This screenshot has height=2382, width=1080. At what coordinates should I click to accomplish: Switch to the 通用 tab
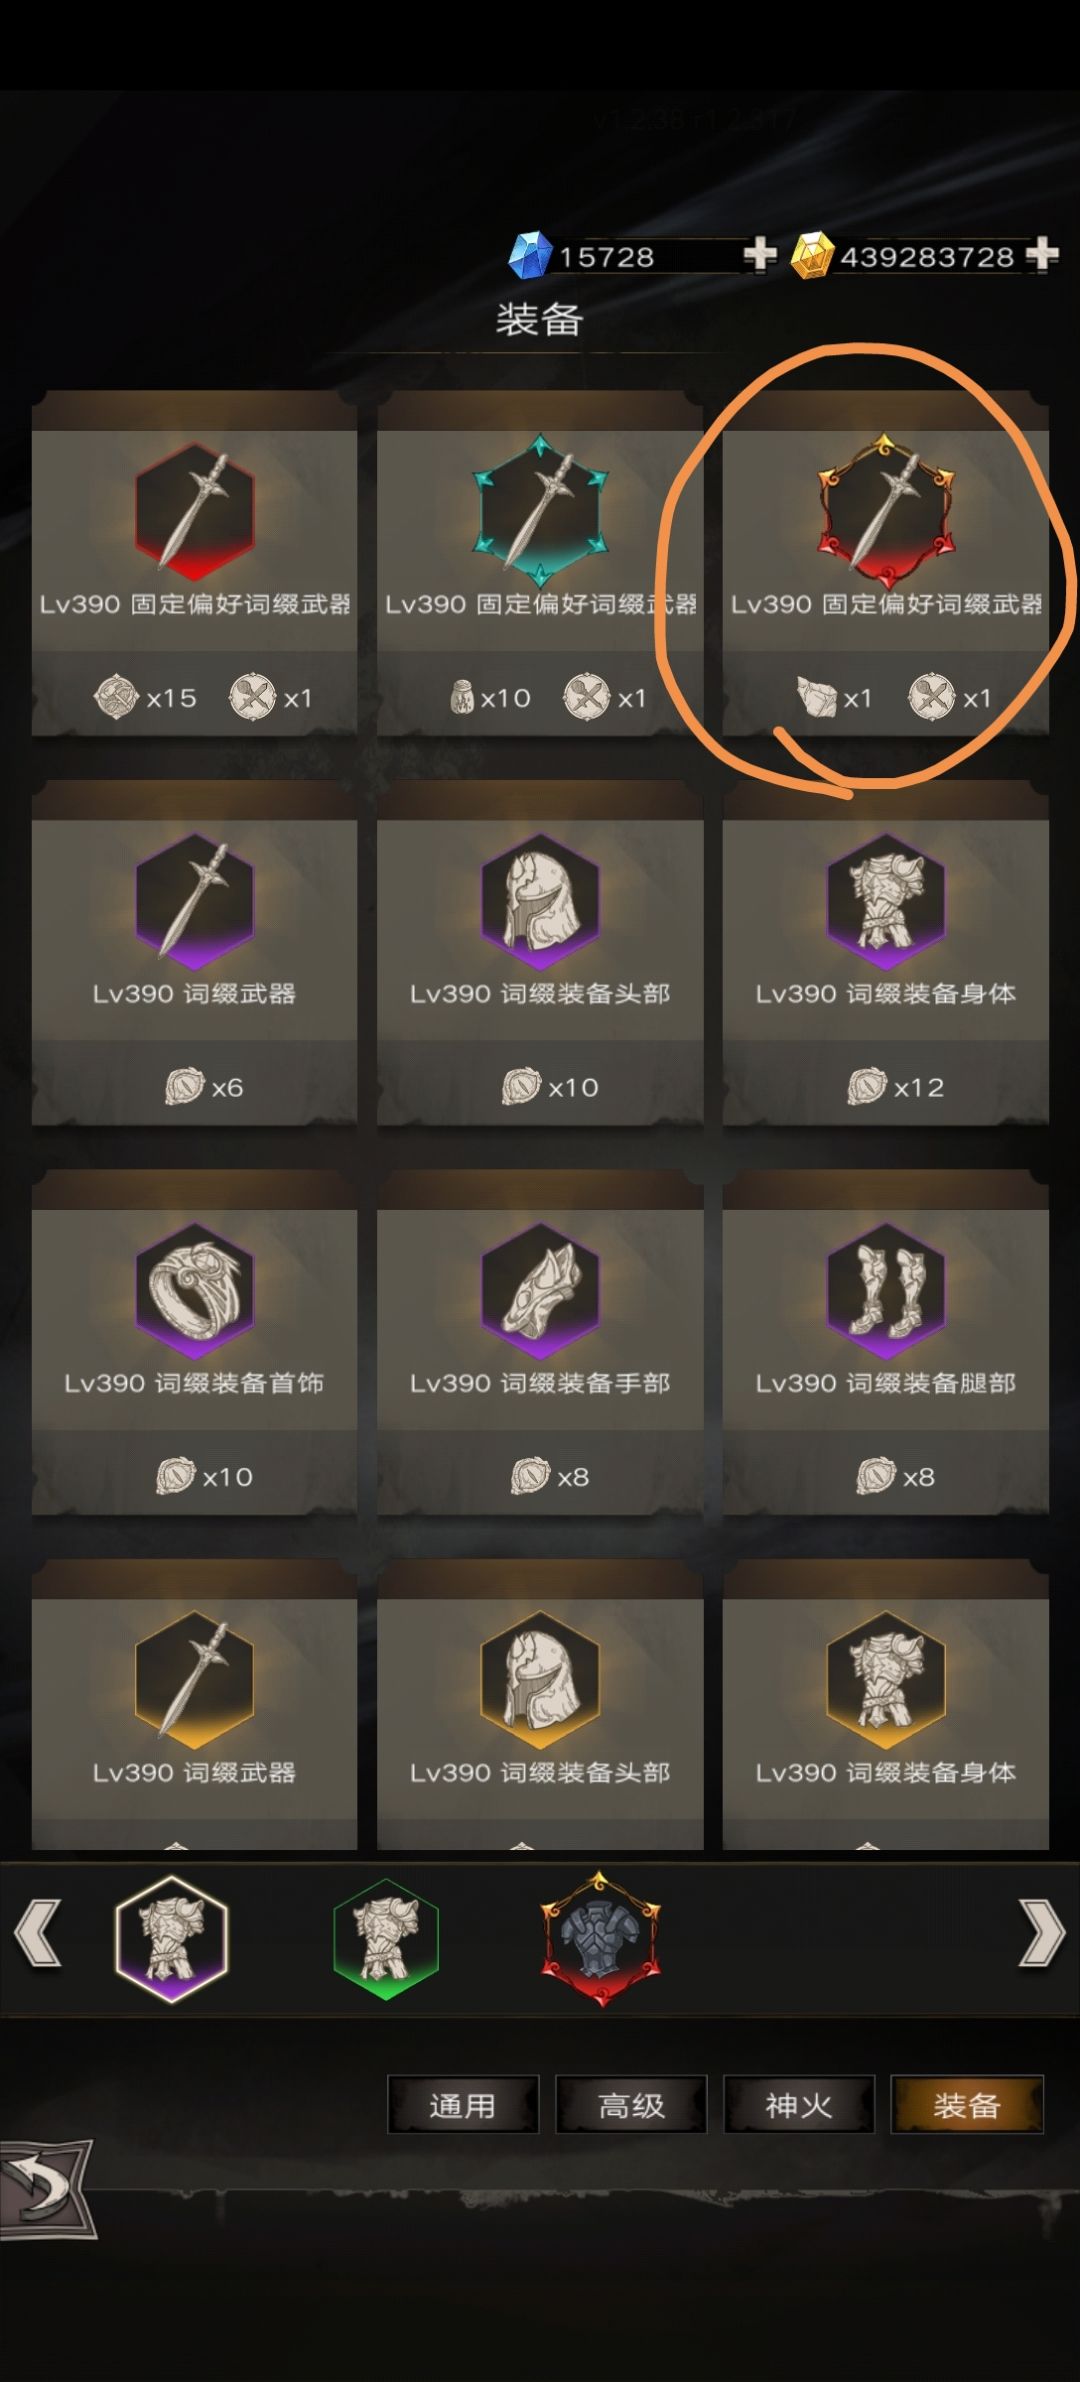coord(463,2105)
